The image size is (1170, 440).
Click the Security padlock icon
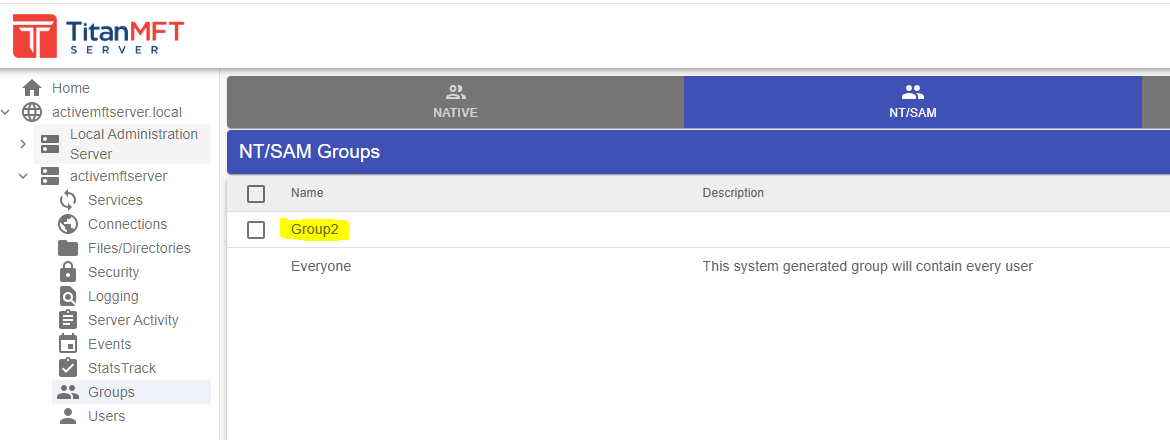[x=68, y=272]
